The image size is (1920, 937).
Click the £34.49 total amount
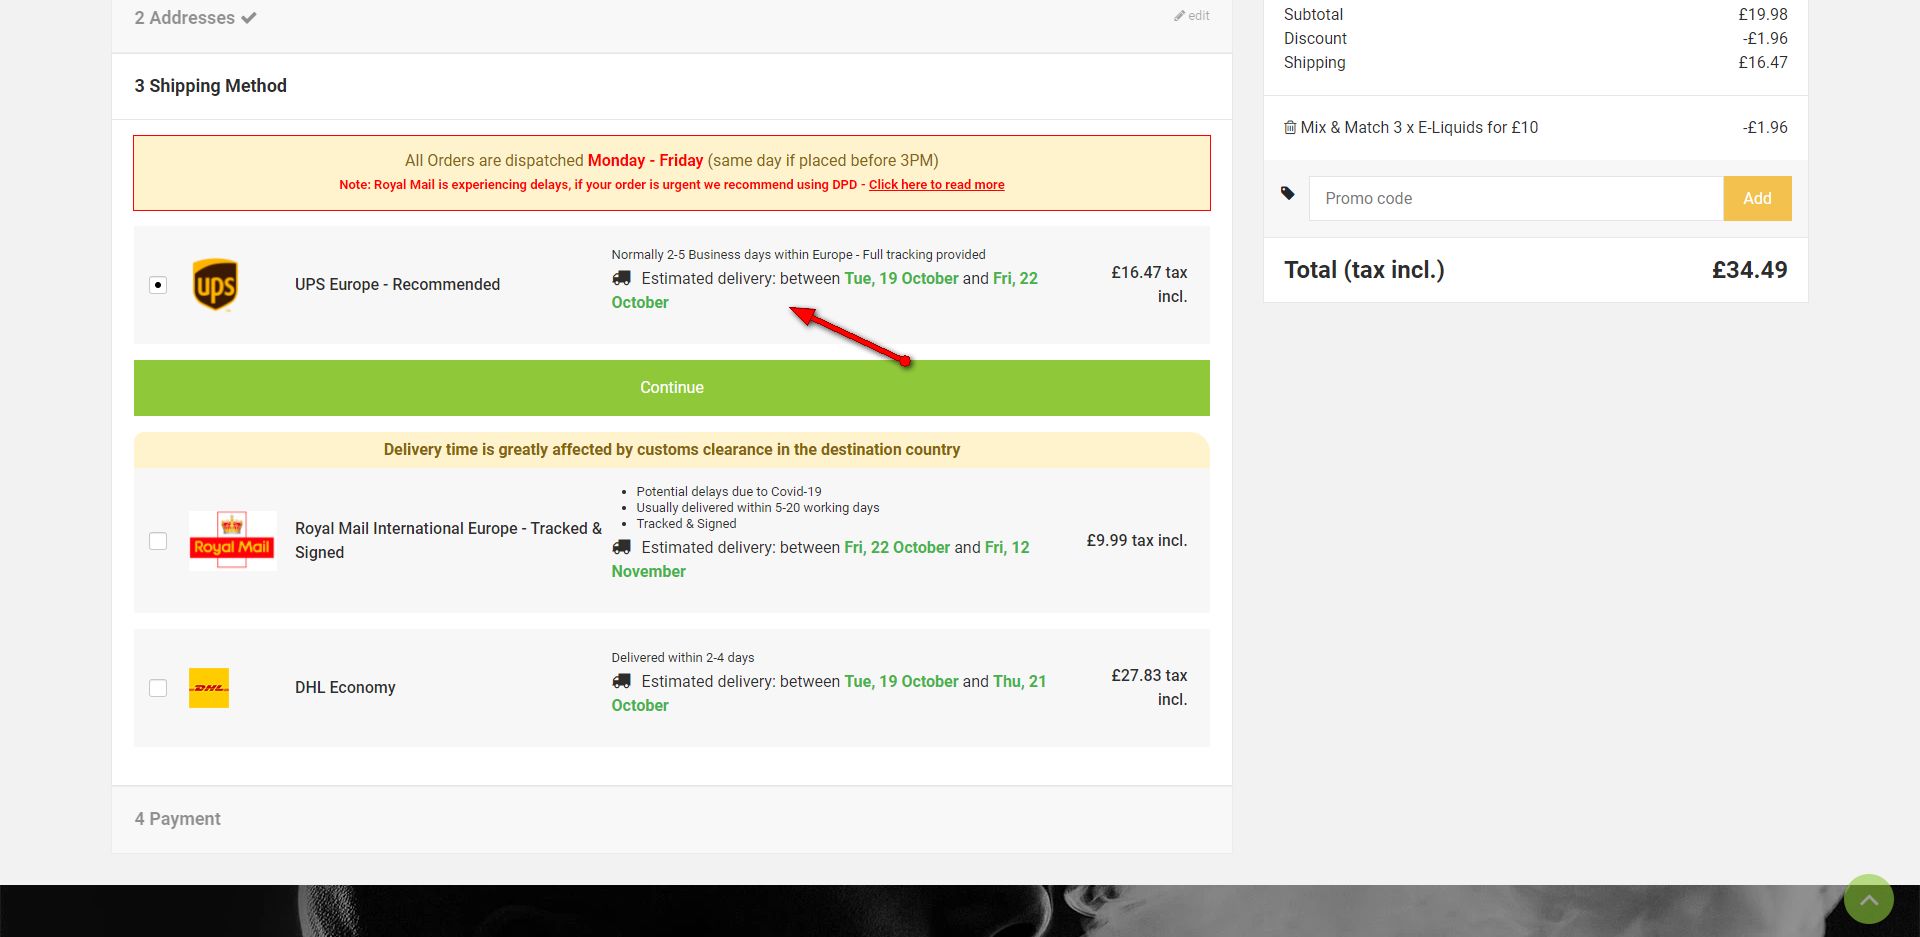click(1750, 270)
